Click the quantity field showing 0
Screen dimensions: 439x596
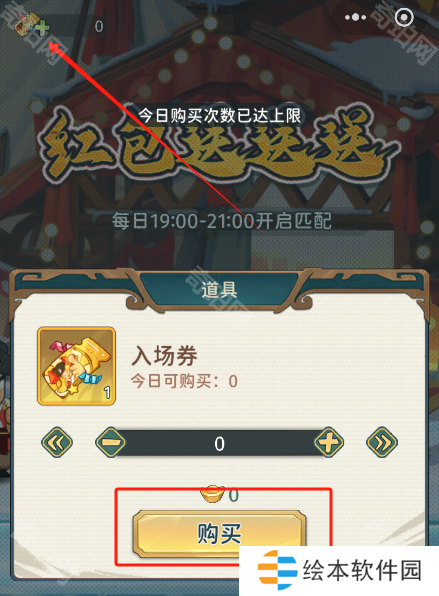tap(219, 443)
